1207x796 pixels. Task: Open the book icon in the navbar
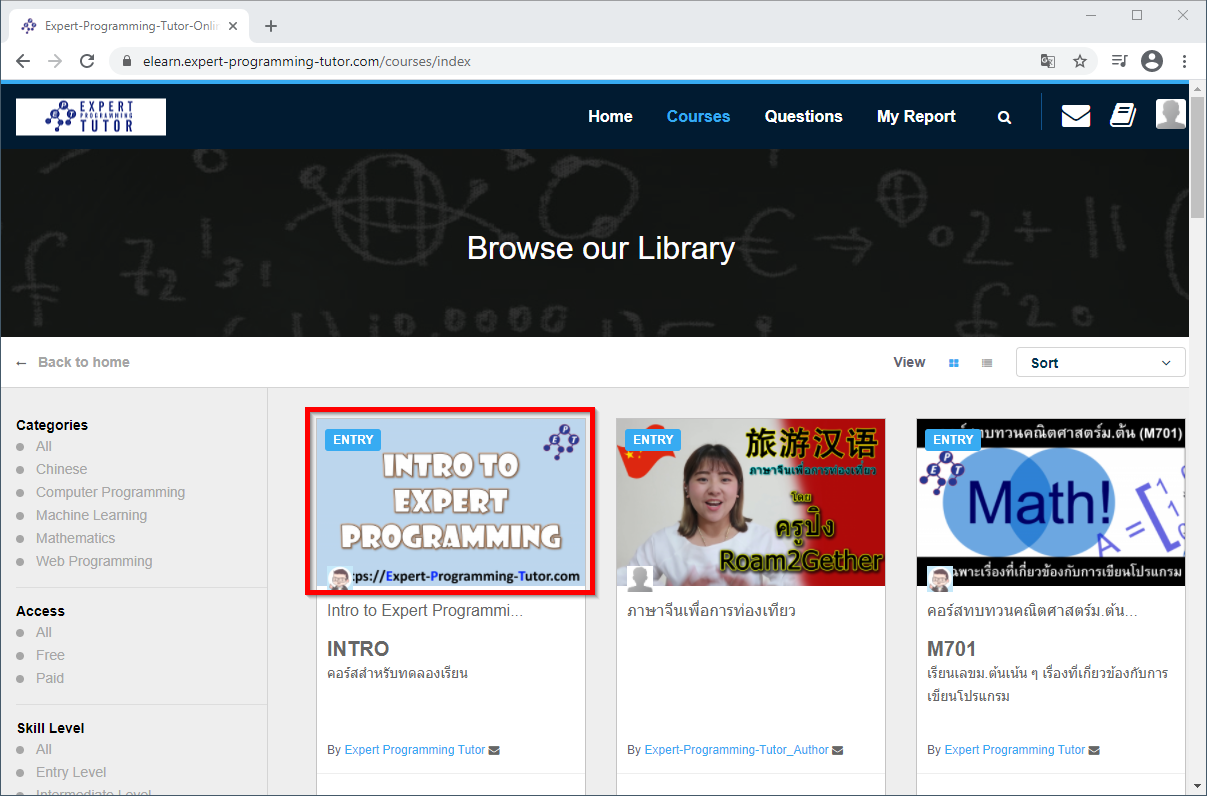[x=1123, y=116]
